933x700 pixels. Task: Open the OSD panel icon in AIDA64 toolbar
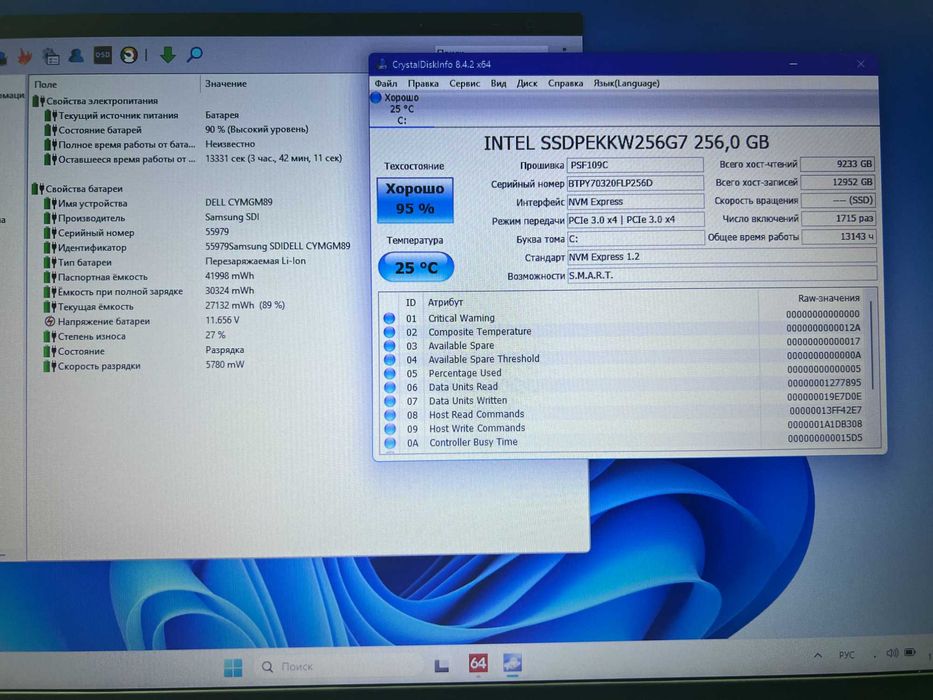102,55
